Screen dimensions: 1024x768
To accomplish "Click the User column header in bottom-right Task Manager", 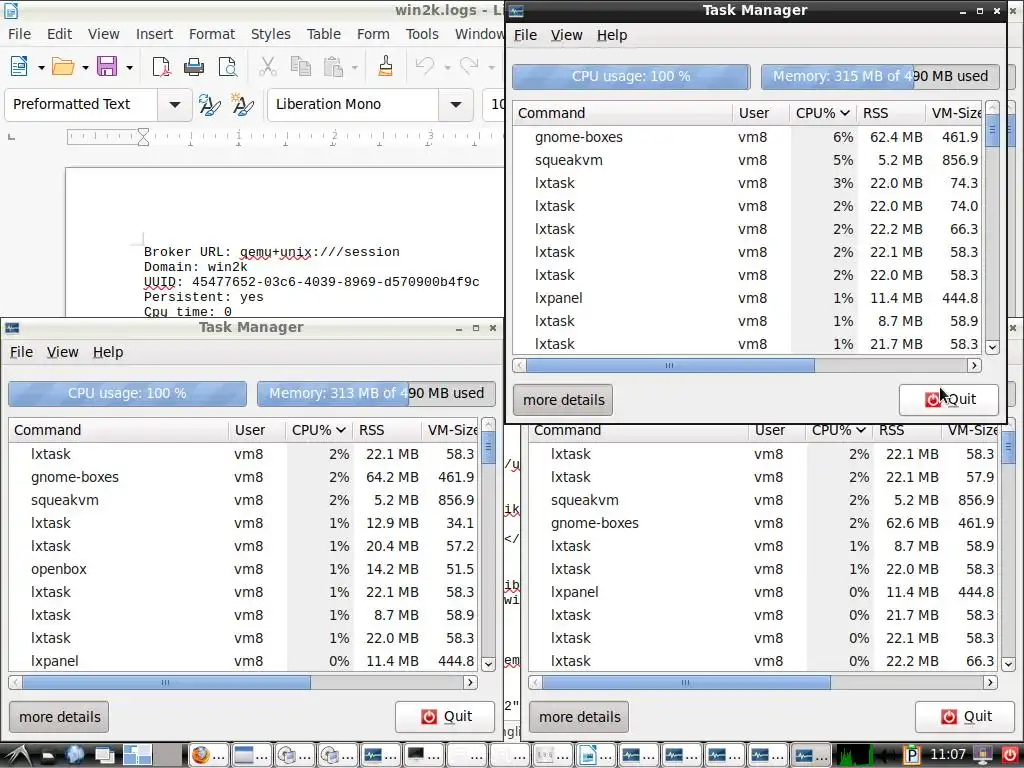I will click(x=777, y=430).
